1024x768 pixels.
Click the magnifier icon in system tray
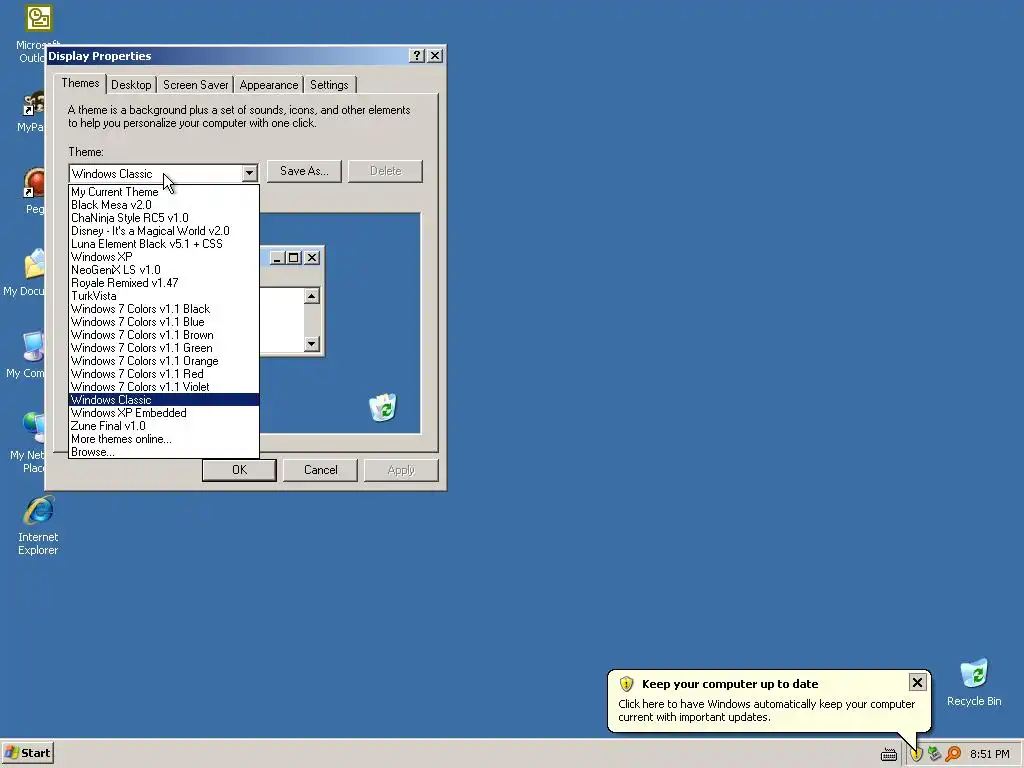[953, 754]
